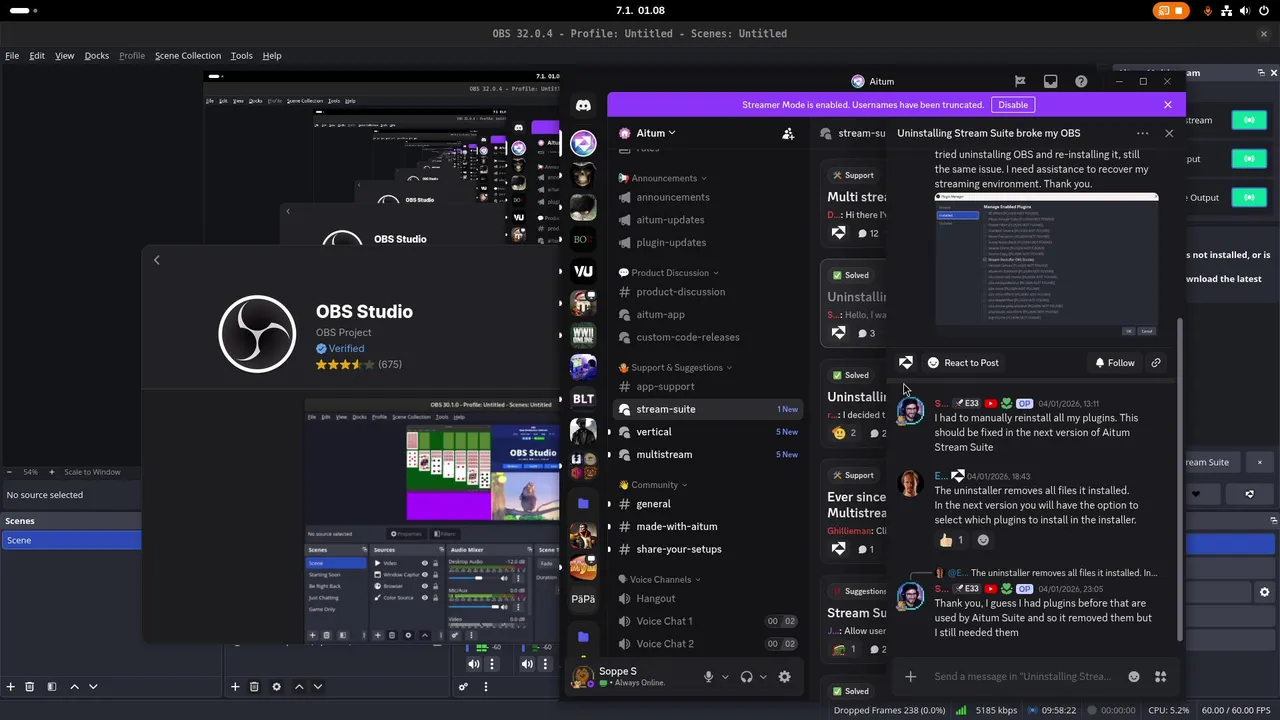Remove scene with the Scenes trash icon

pyautogui.click(x=30, y=687)
